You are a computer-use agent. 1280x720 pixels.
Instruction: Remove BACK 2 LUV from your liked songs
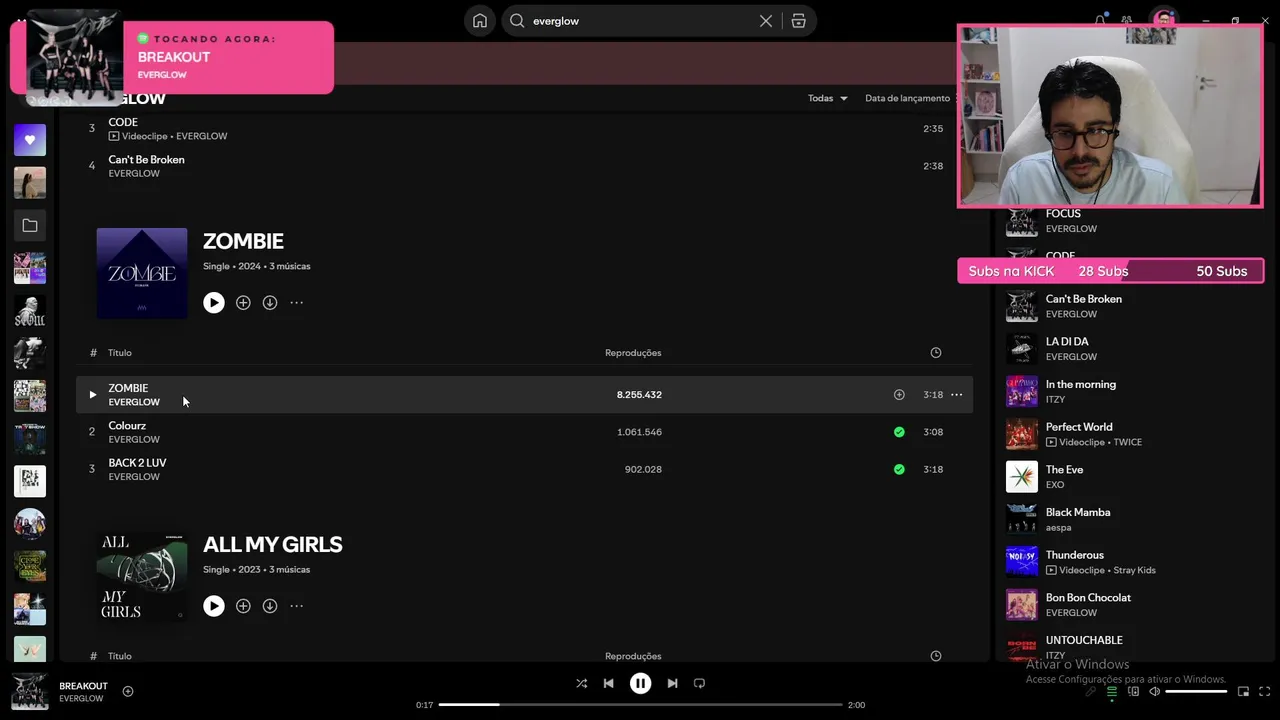pos(899,469)
